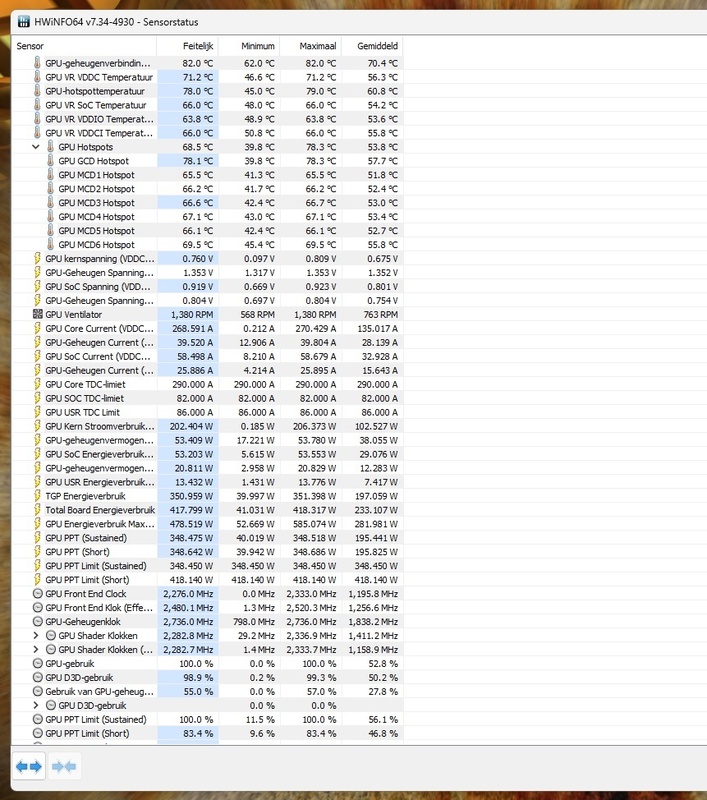This screenshot has width=707, height=800.
Task: Click the 83.4 % Feitelijk PPT Limit (Short) value
Action: [x=198, y=734]
